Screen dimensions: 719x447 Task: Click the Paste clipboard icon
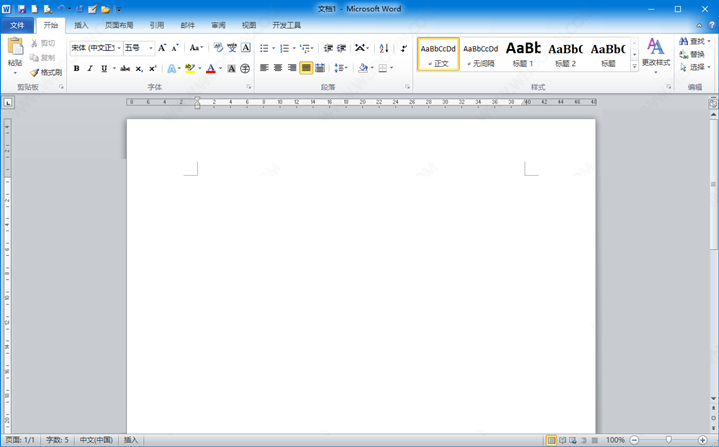coord(15,46)
